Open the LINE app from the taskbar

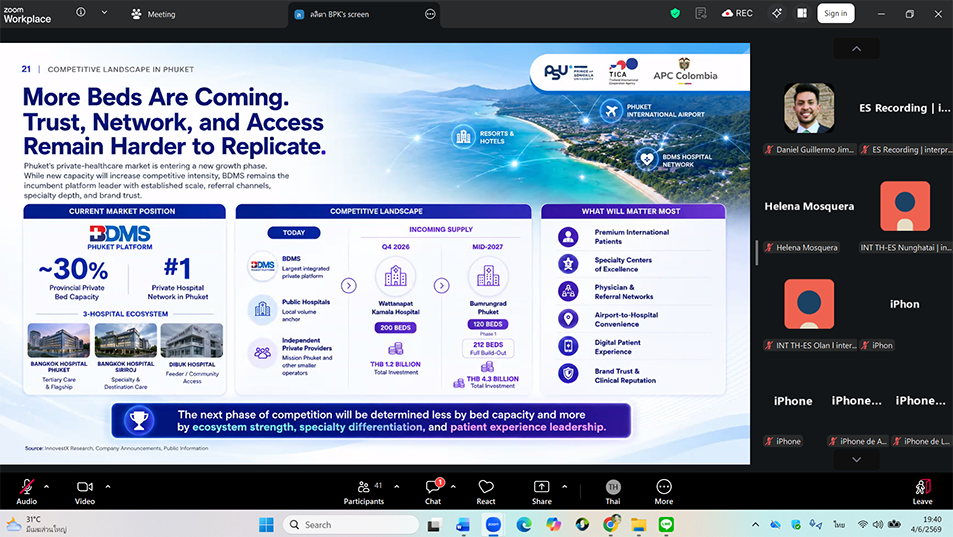click(x=667, y=525)
